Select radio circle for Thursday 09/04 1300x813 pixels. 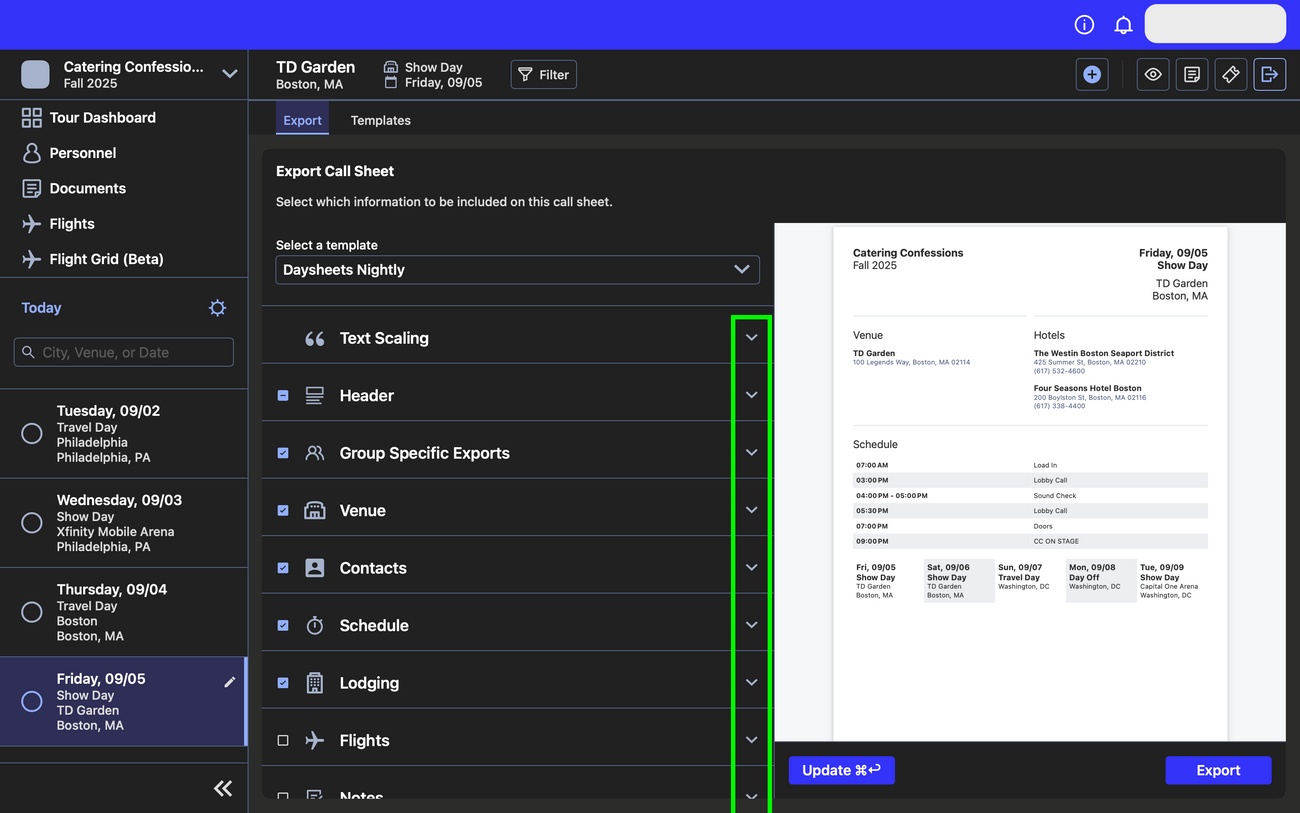(x=32, y=612)
